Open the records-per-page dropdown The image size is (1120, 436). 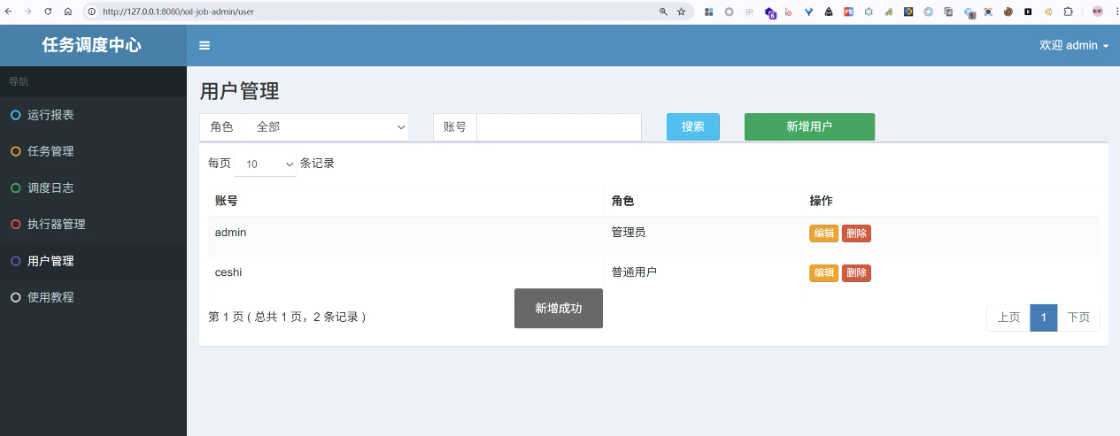coord(270,164)
